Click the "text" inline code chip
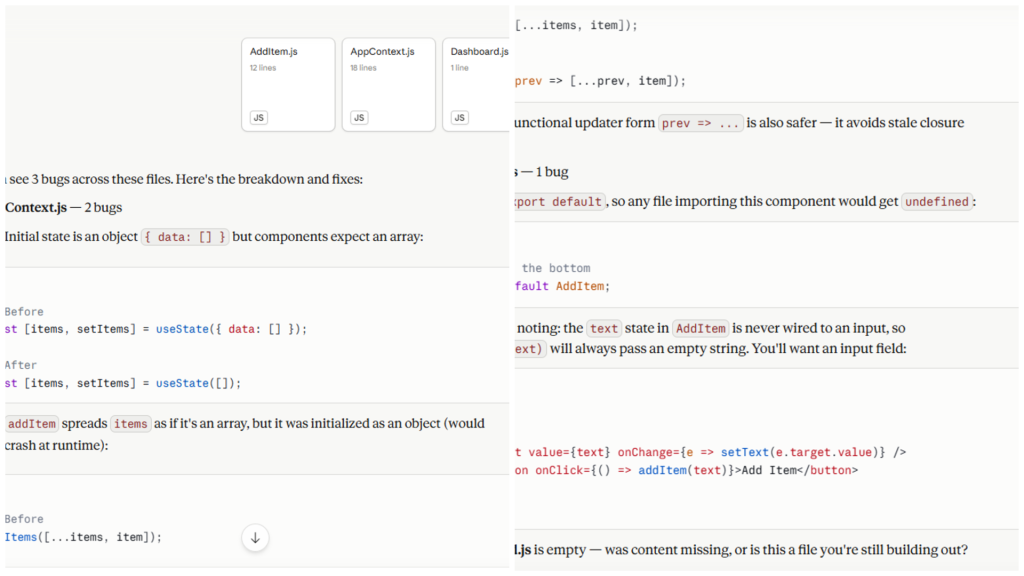 (x=604, y=328)
